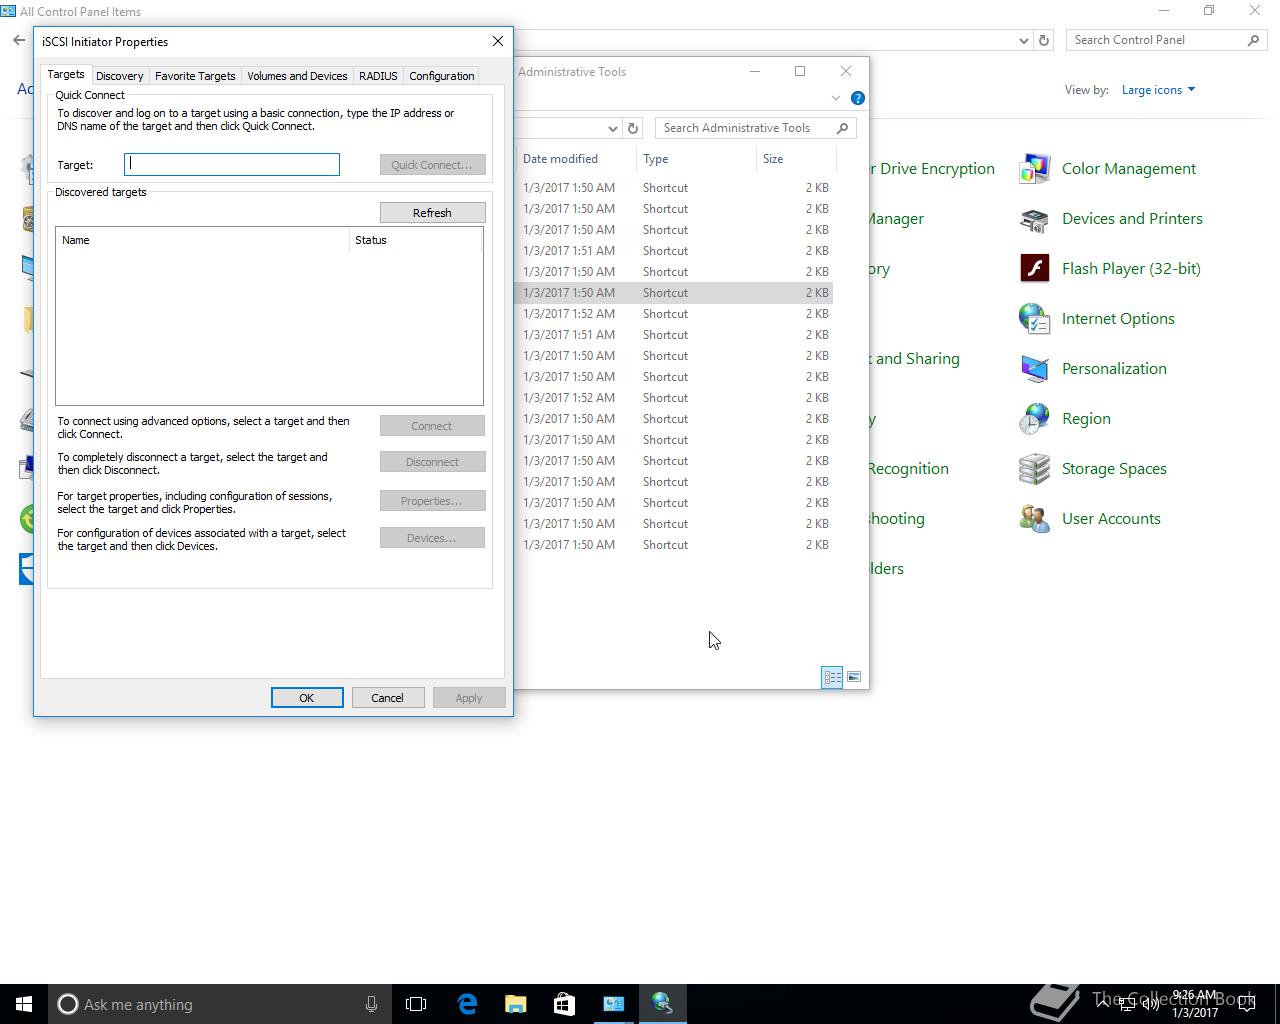Open Internet Options icon
Viewport: 1280px width, 1024px height.
pyautogui.click(x=1034, y=319)
